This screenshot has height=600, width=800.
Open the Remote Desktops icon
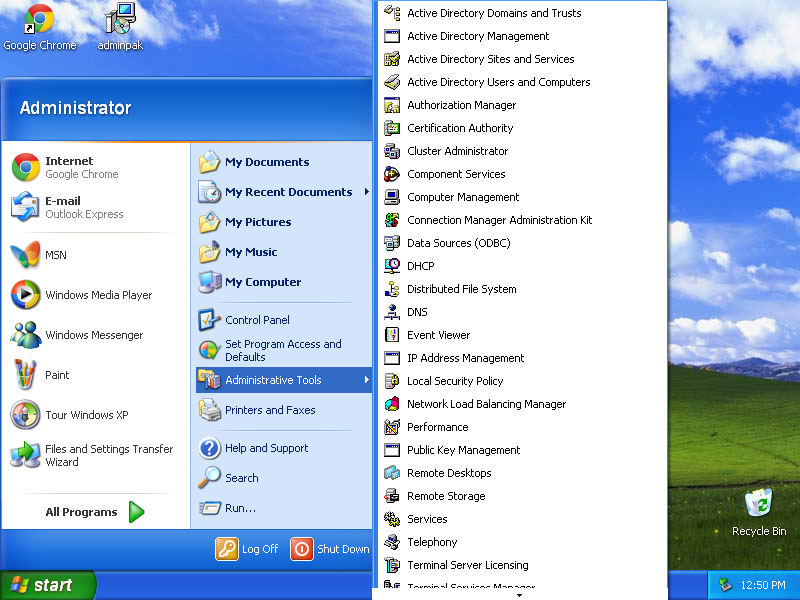(392, 472)
